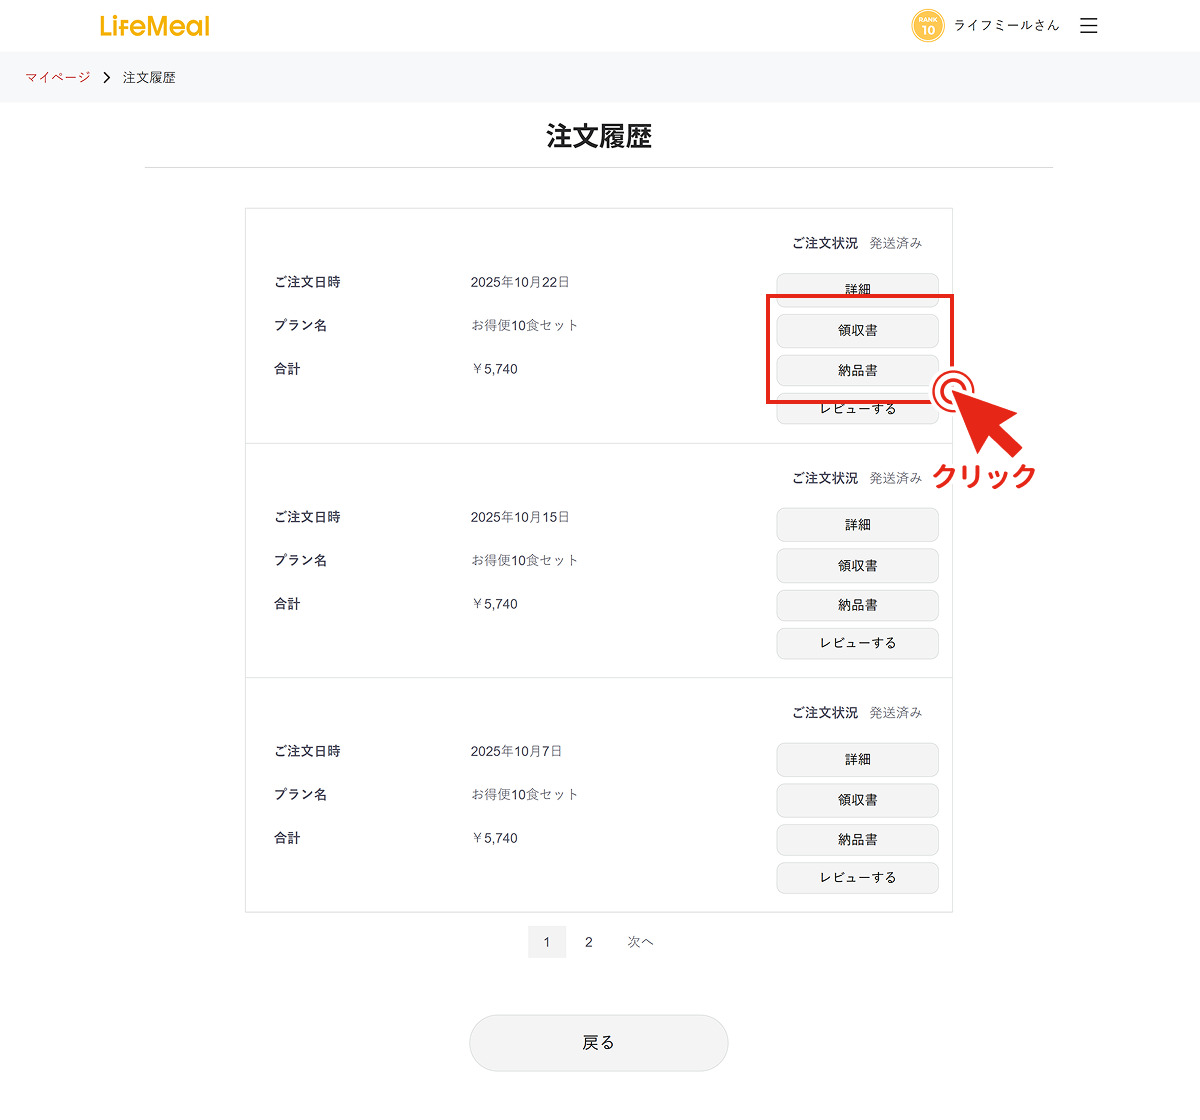Open 詳細 for the October 22 order
This screenshot has width=1200, height=1120.
tap(857, 288)
